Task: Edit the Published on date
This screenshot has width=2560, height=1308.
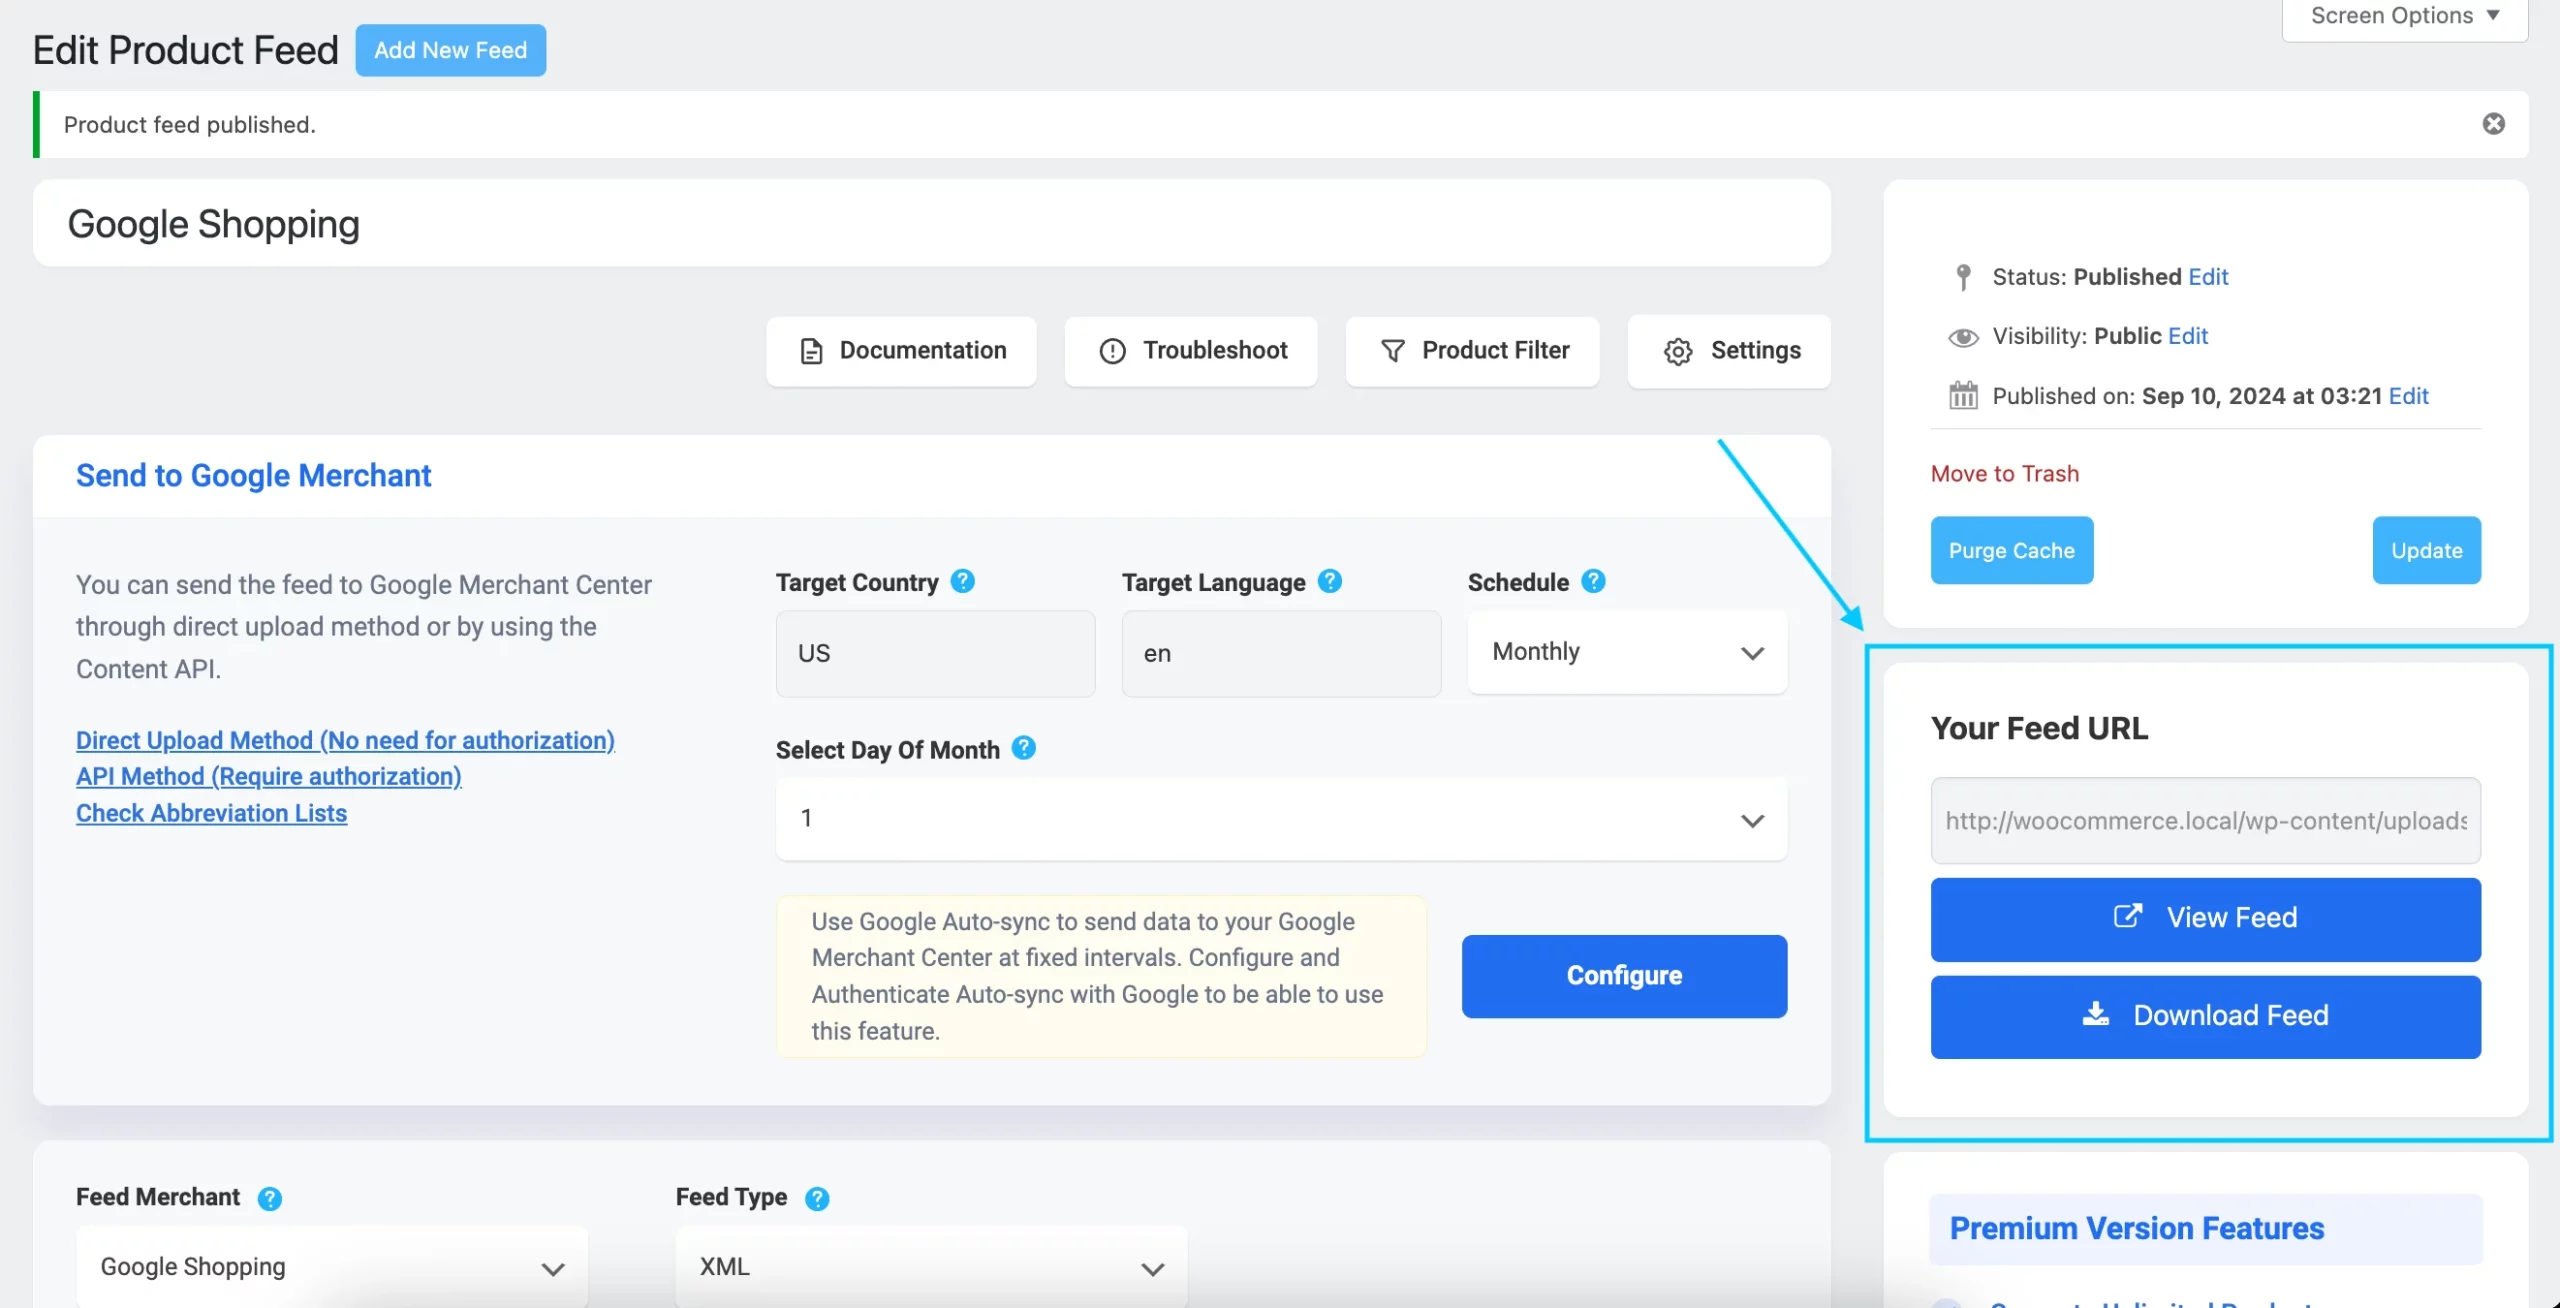Action: [x=2408, y=396]
